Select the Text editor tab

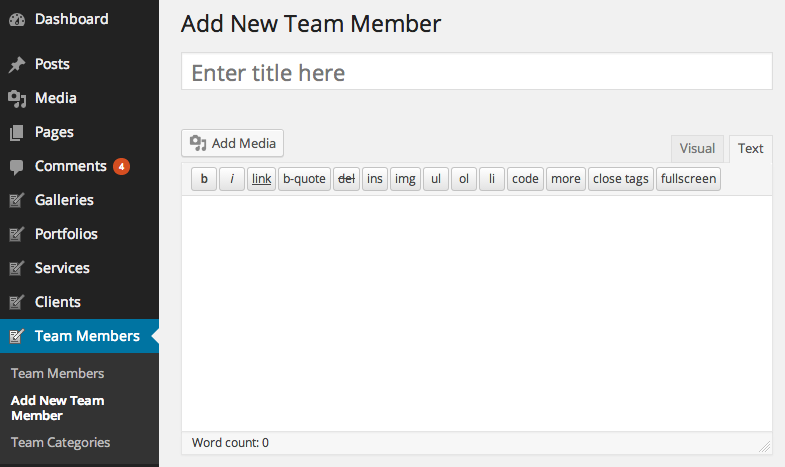(x=750, y=149)
